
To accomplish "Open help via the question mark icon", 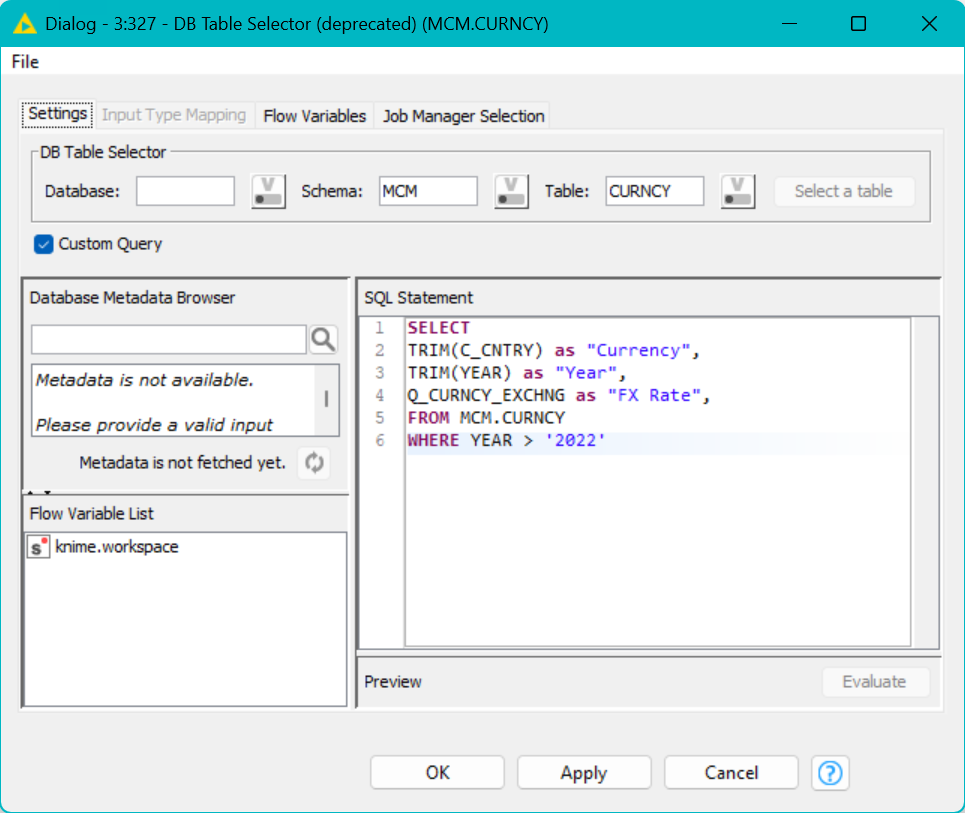I will (x=830, y=773).
